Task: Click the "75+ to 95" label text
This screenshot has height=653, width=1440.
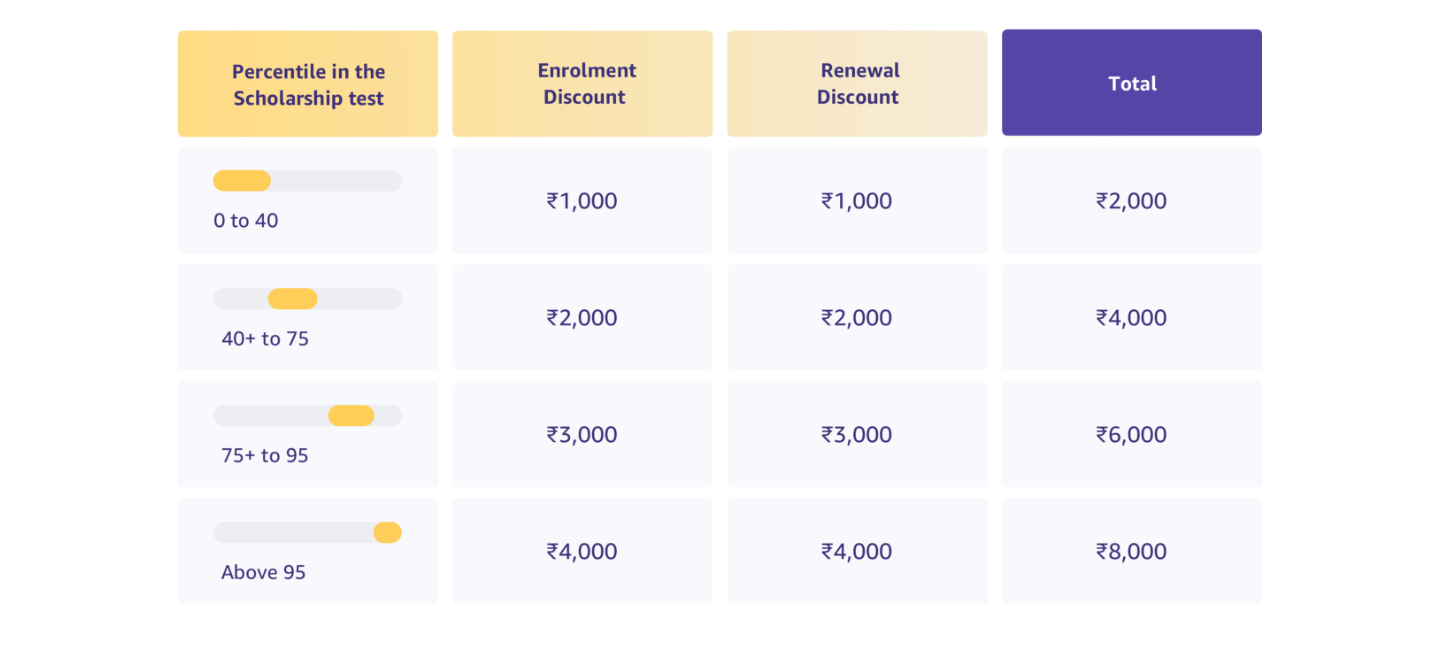Action: 265,456
